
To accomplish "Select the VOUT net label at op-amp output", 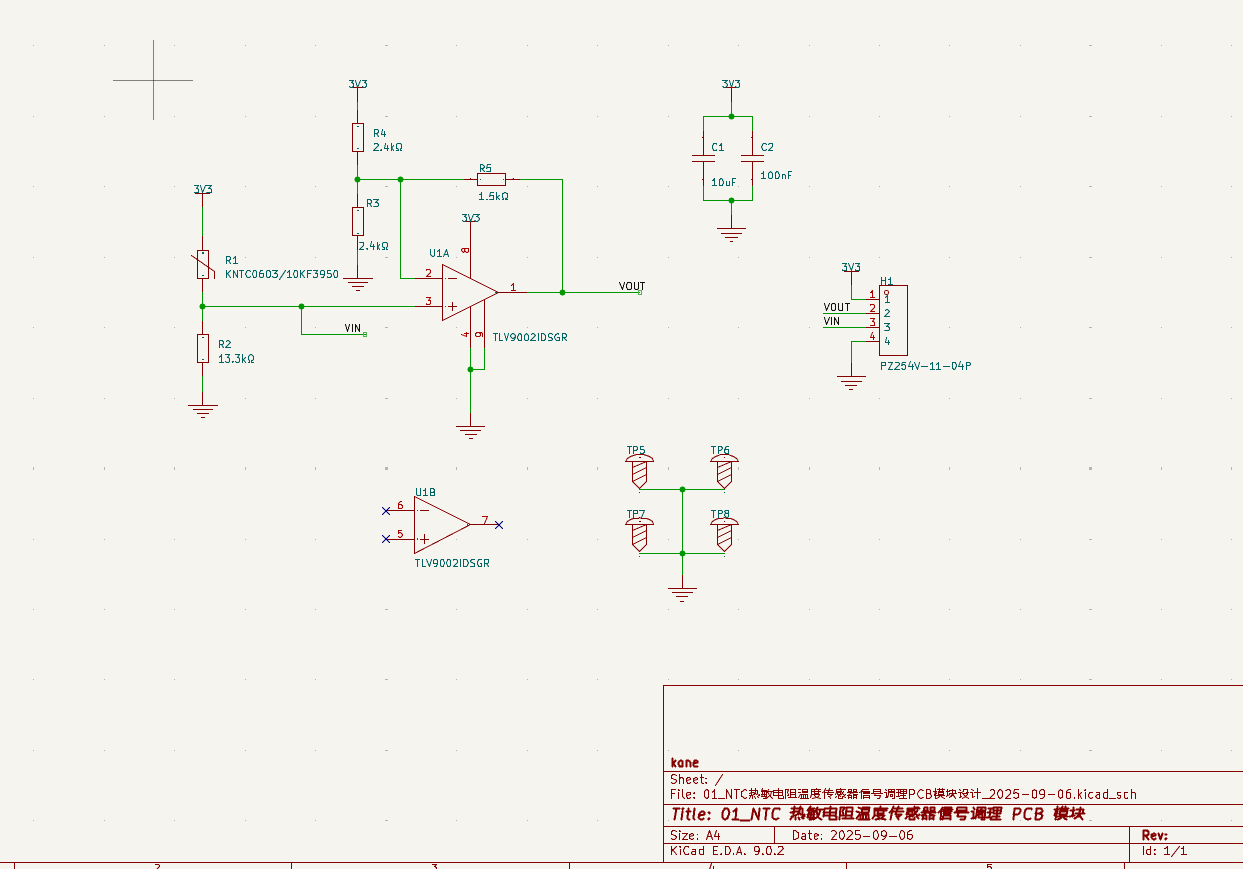I will pos(631,287).
